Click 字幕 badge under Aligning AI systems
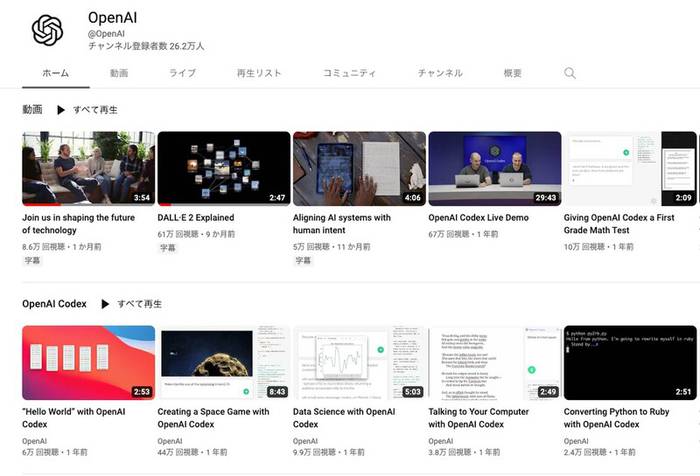The image size is (700, 476). tap(303, 260)
